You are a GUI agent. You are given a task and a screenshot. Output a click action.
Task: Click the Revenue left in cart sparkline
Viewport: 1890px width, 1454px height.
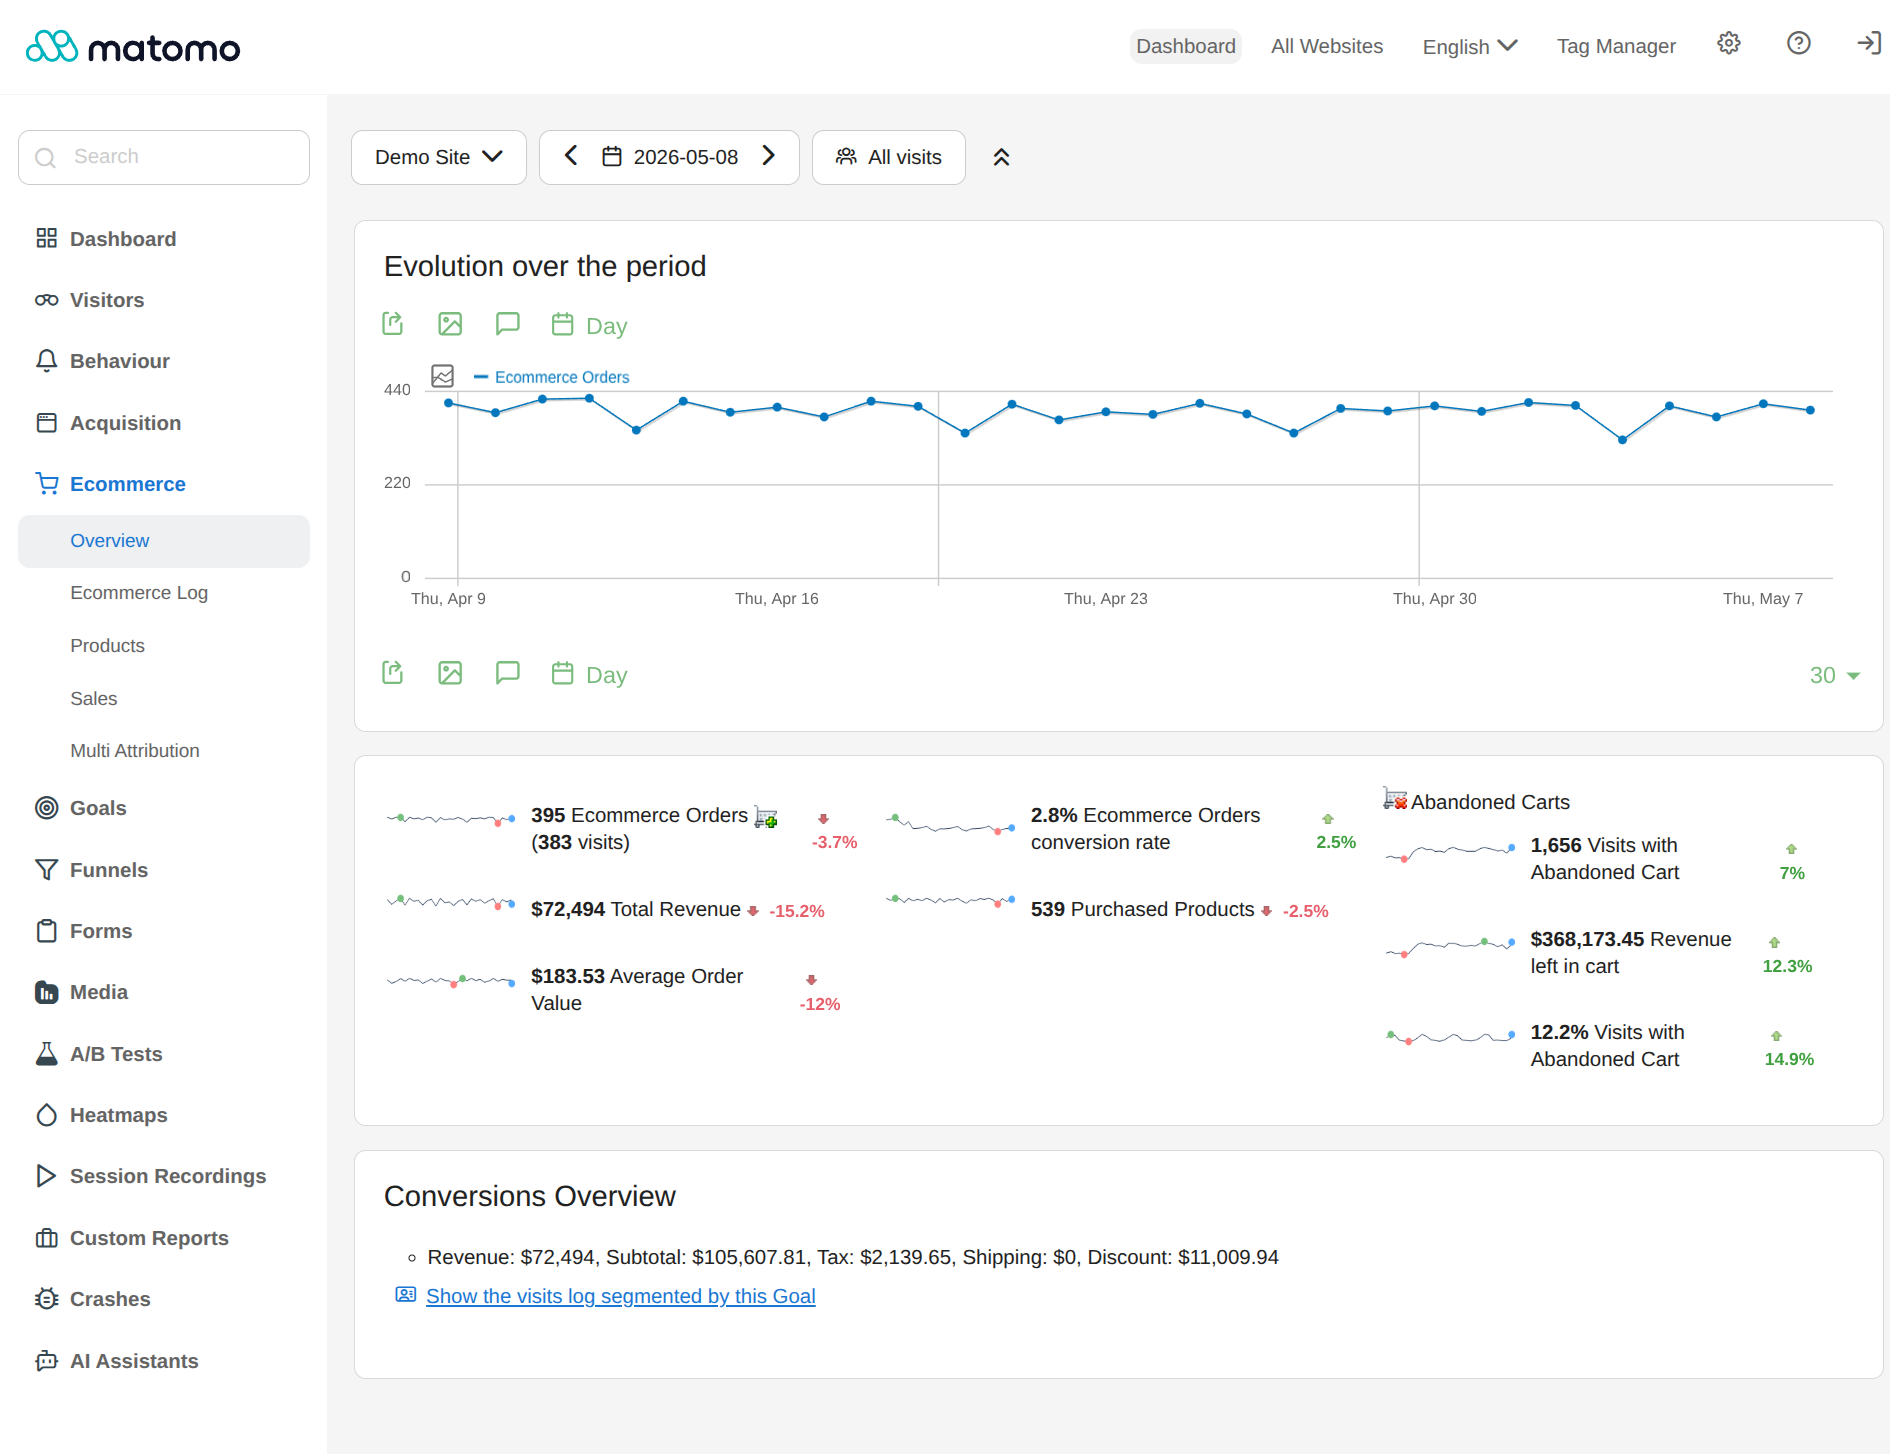(1450, 946)
